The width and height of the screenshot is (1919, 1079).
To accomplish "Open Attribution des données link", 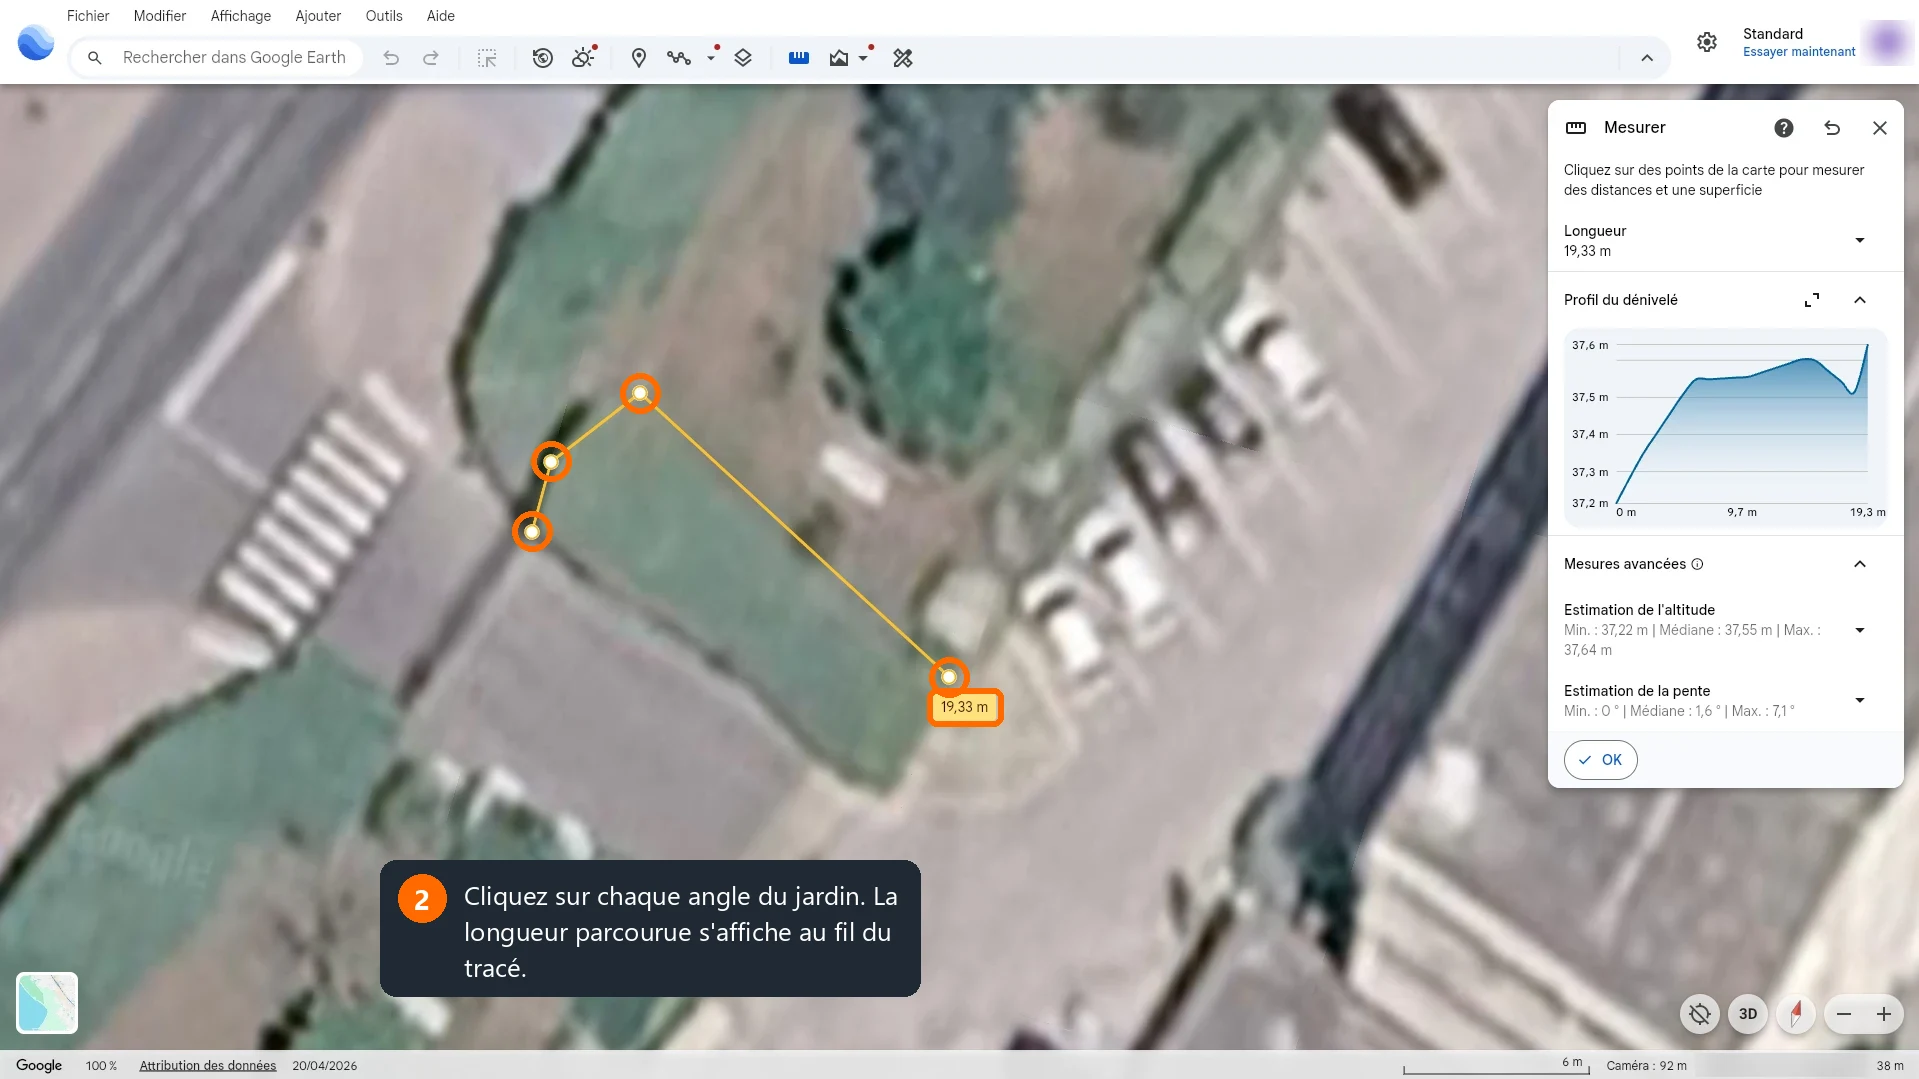I will click(207, 1066).
